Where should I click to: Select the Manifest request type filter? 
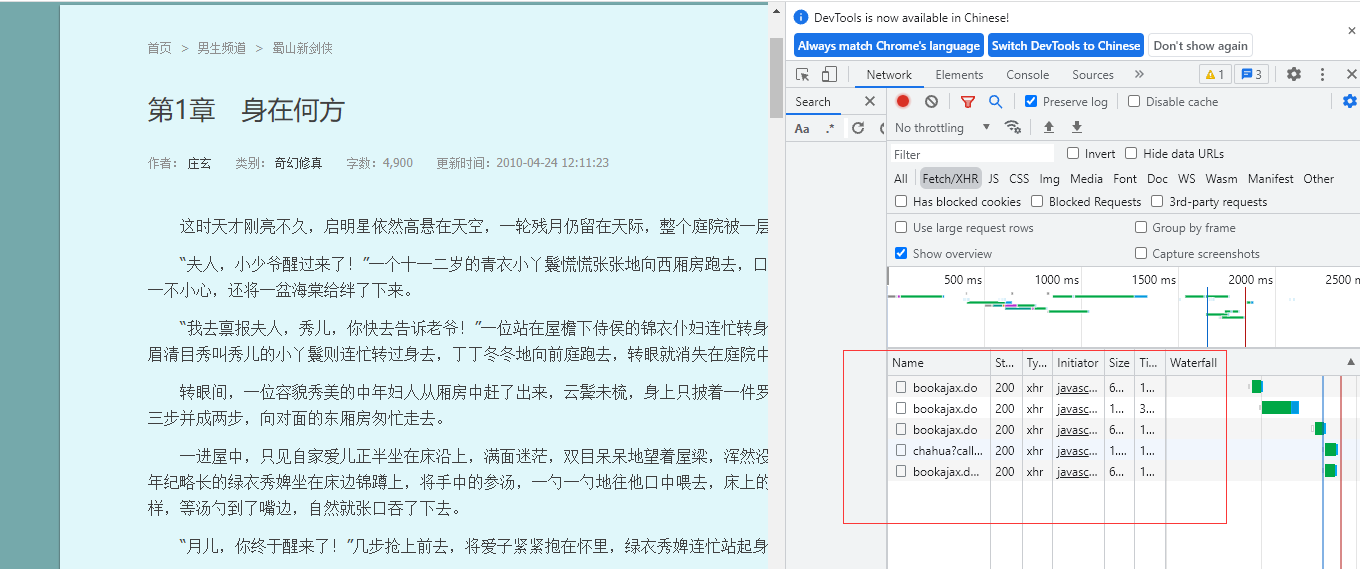[1270, 179]
